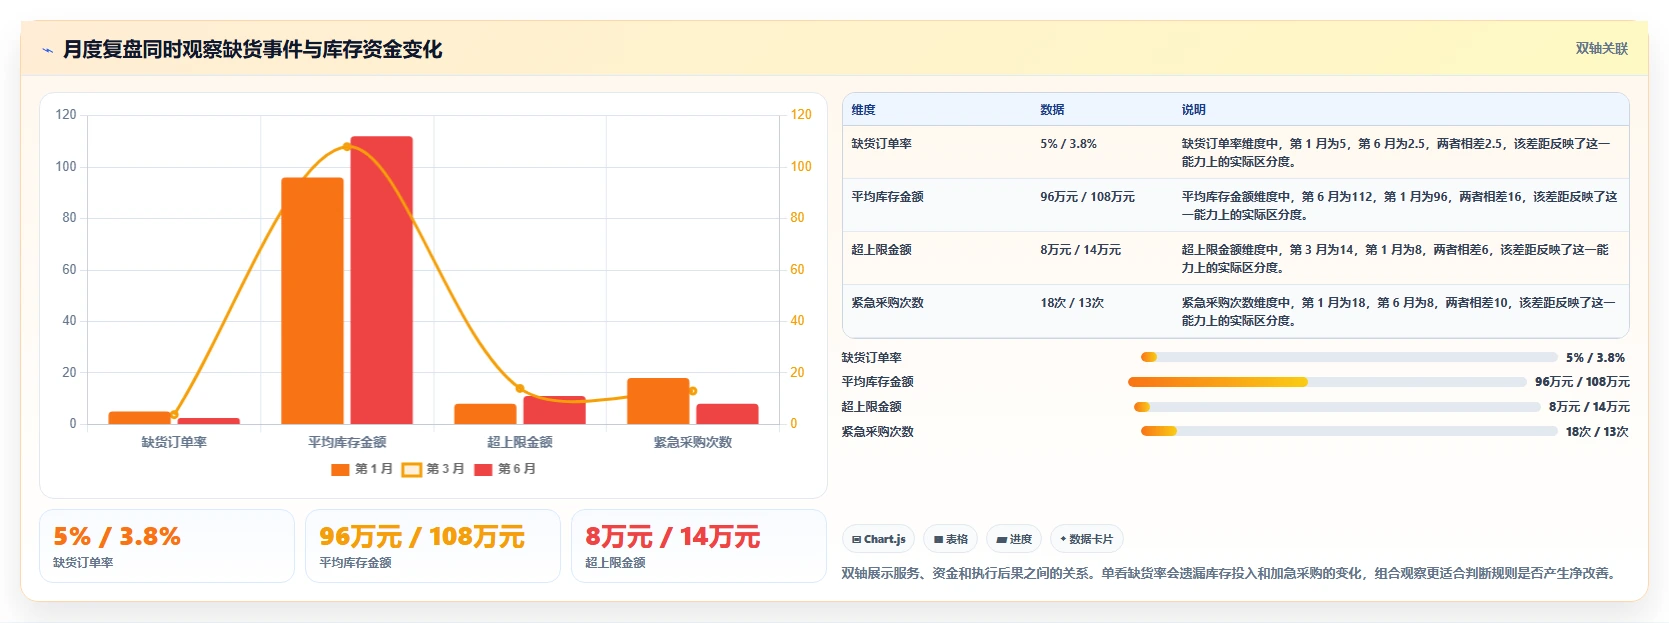Click the 紧急采购次数 progress bar
This screenshot has width=1669, height=623.
coord(1349,431)
